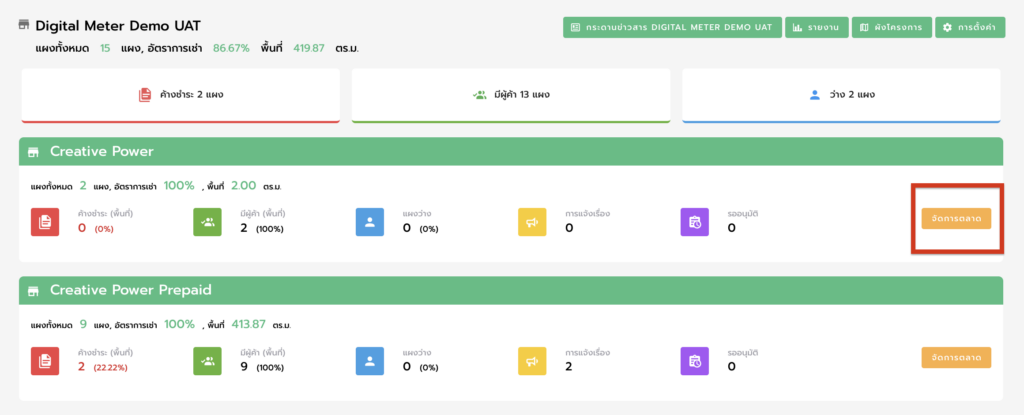Open the purple pending approval icon in Creative Power
Image resolution: width=1024 pixels, height=415 pixels.
click(695, 221)
